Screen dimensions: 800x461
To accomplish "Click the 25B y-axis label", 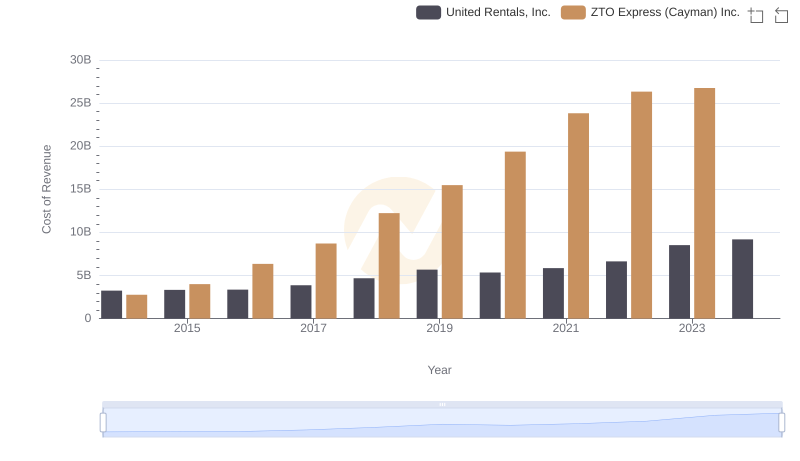I will tap(81, 103).
